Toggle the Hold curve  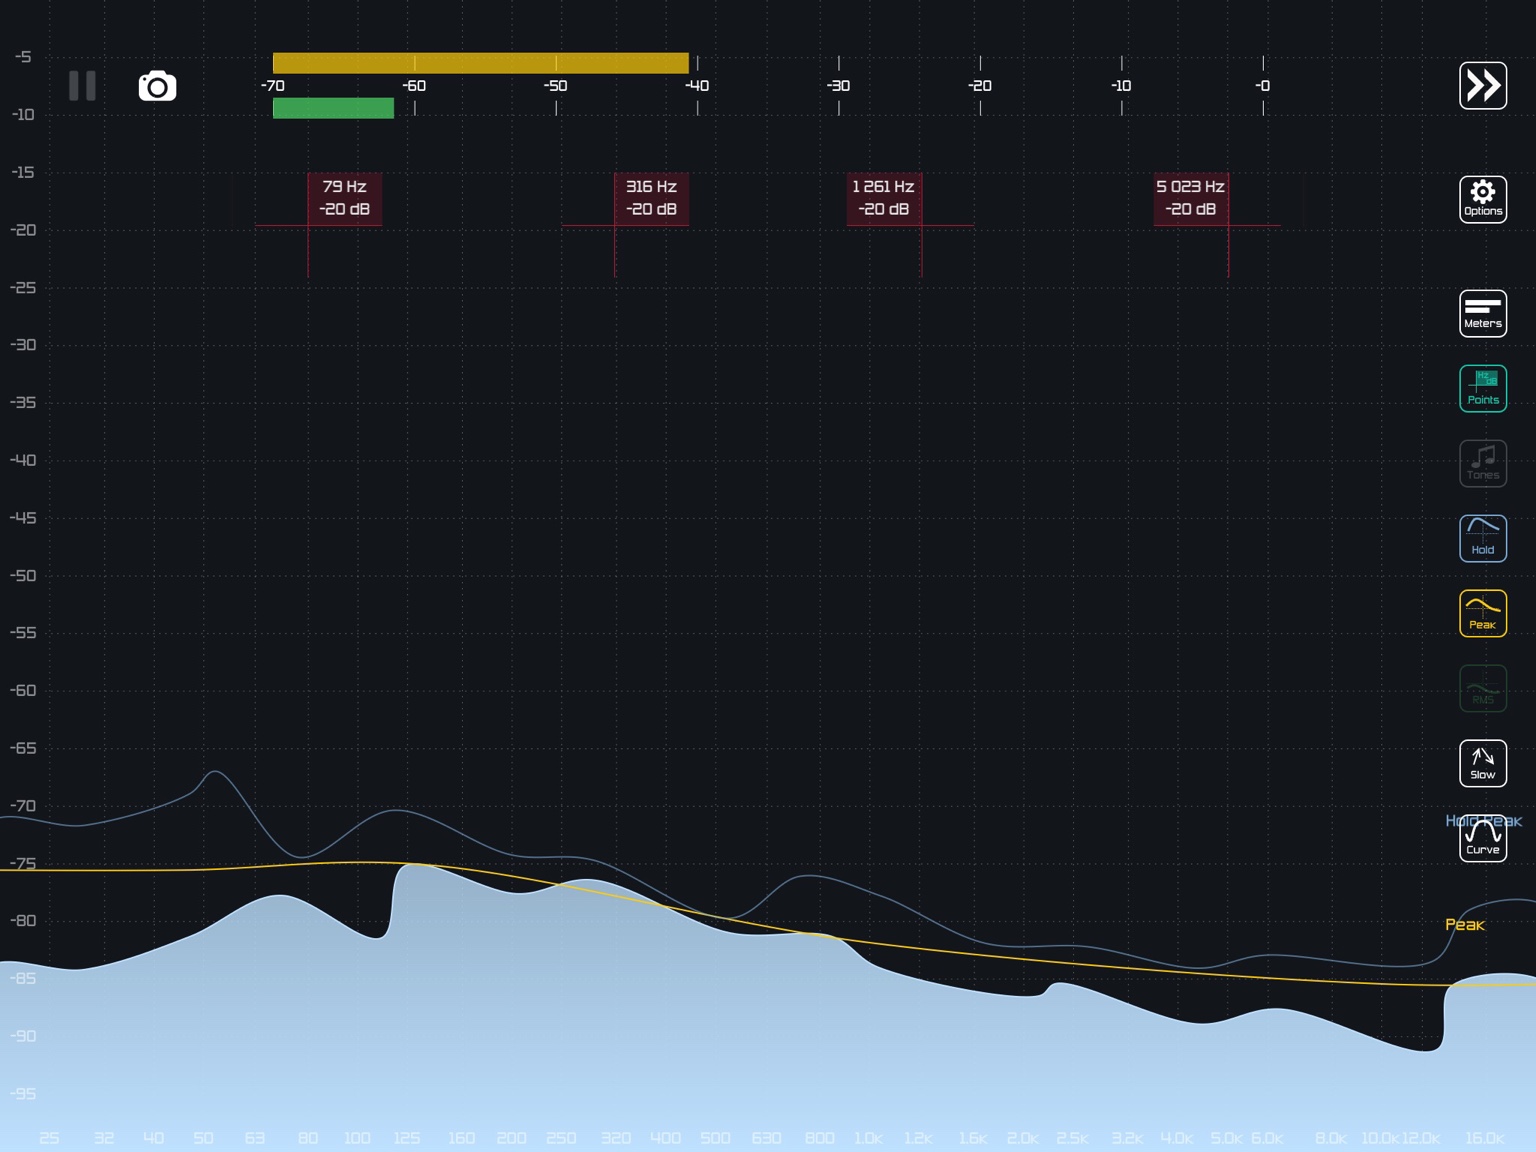coord(1483,538)
